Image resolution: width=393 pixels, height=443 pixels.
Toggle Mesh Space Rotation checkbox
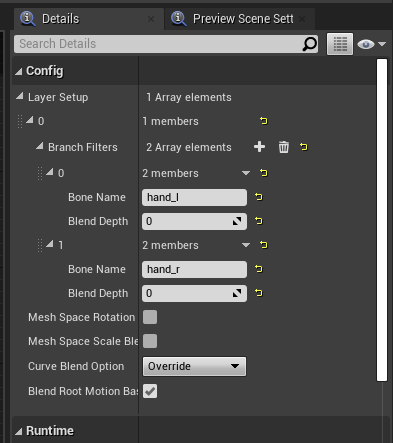[150, 317]
